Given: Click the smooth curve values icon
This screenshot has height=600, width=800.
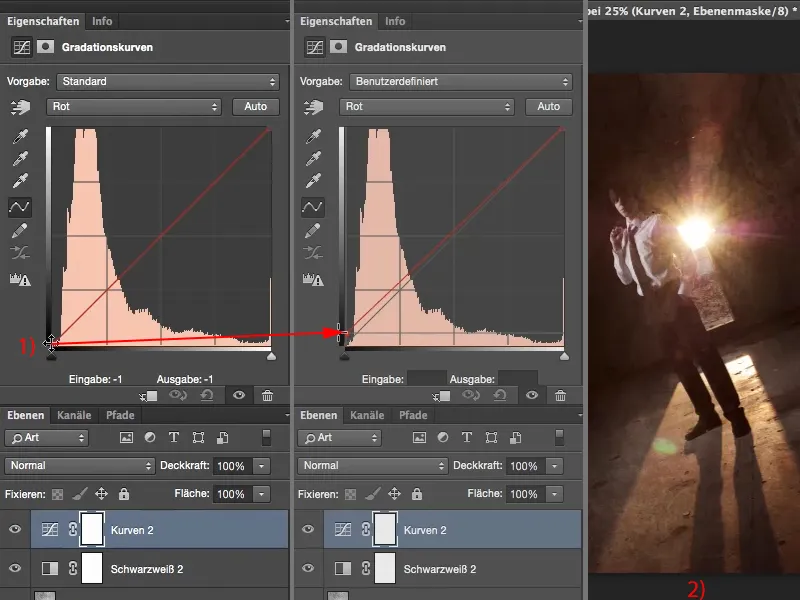Looking at the screenshot, I should [x=18, y=251].
